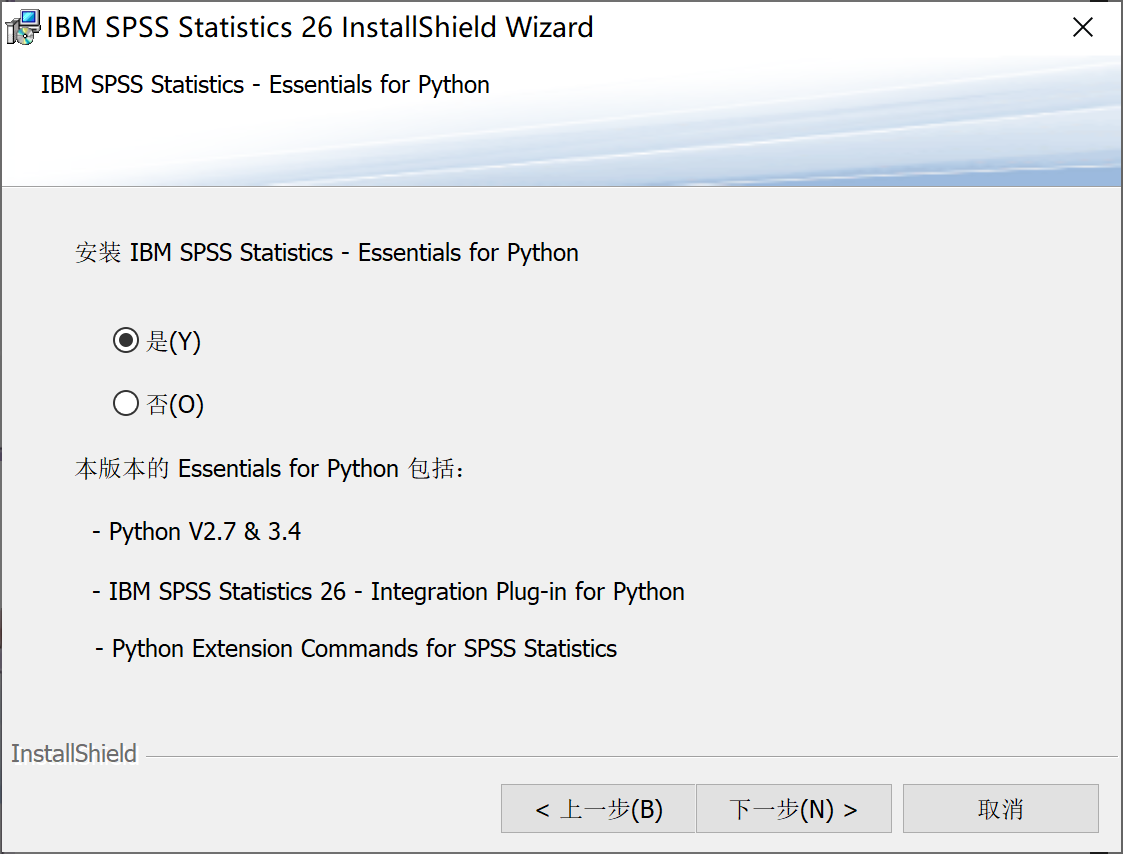1123x854 pixels.
Task: Click the window title 'InstallShield Wizard'
Action: tap(467, 27)
